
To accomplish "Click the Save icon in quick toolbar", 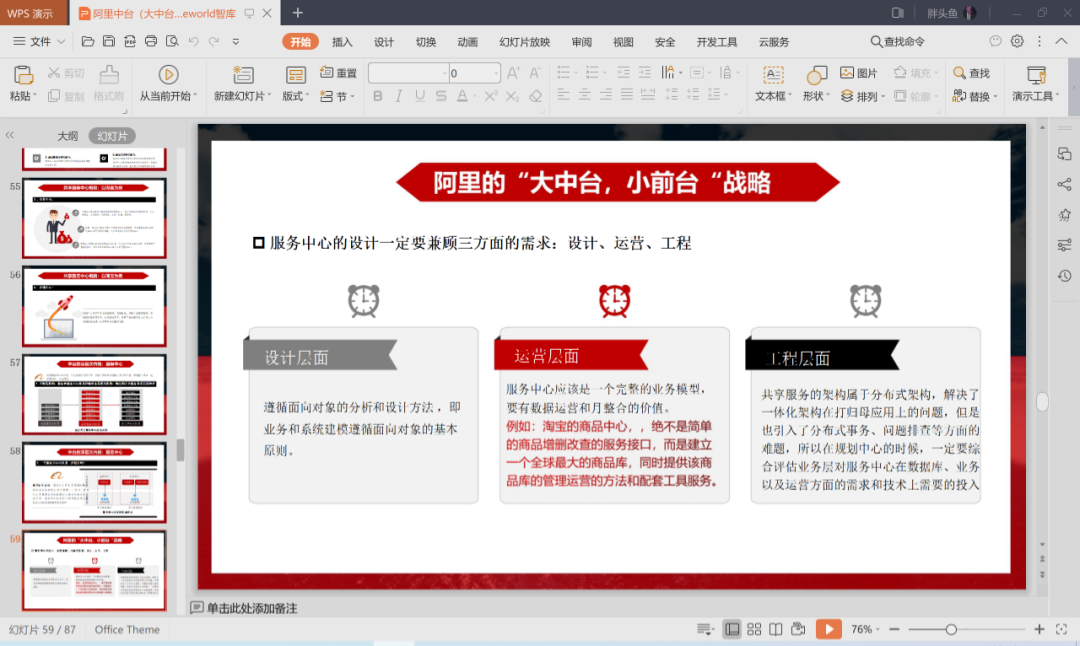I will coord(109,41).
